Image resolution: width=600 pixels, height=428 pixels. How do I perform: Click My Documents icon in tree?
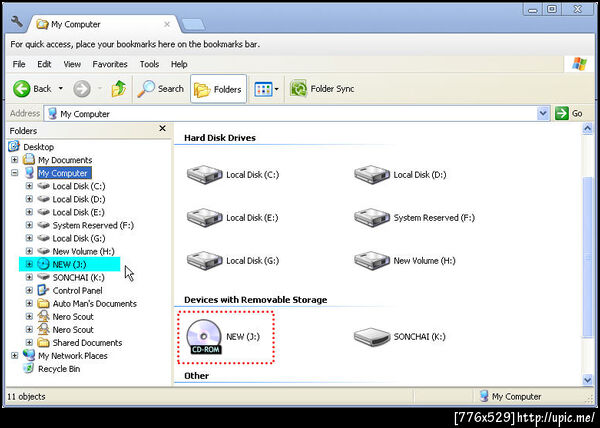click(29, 159)
